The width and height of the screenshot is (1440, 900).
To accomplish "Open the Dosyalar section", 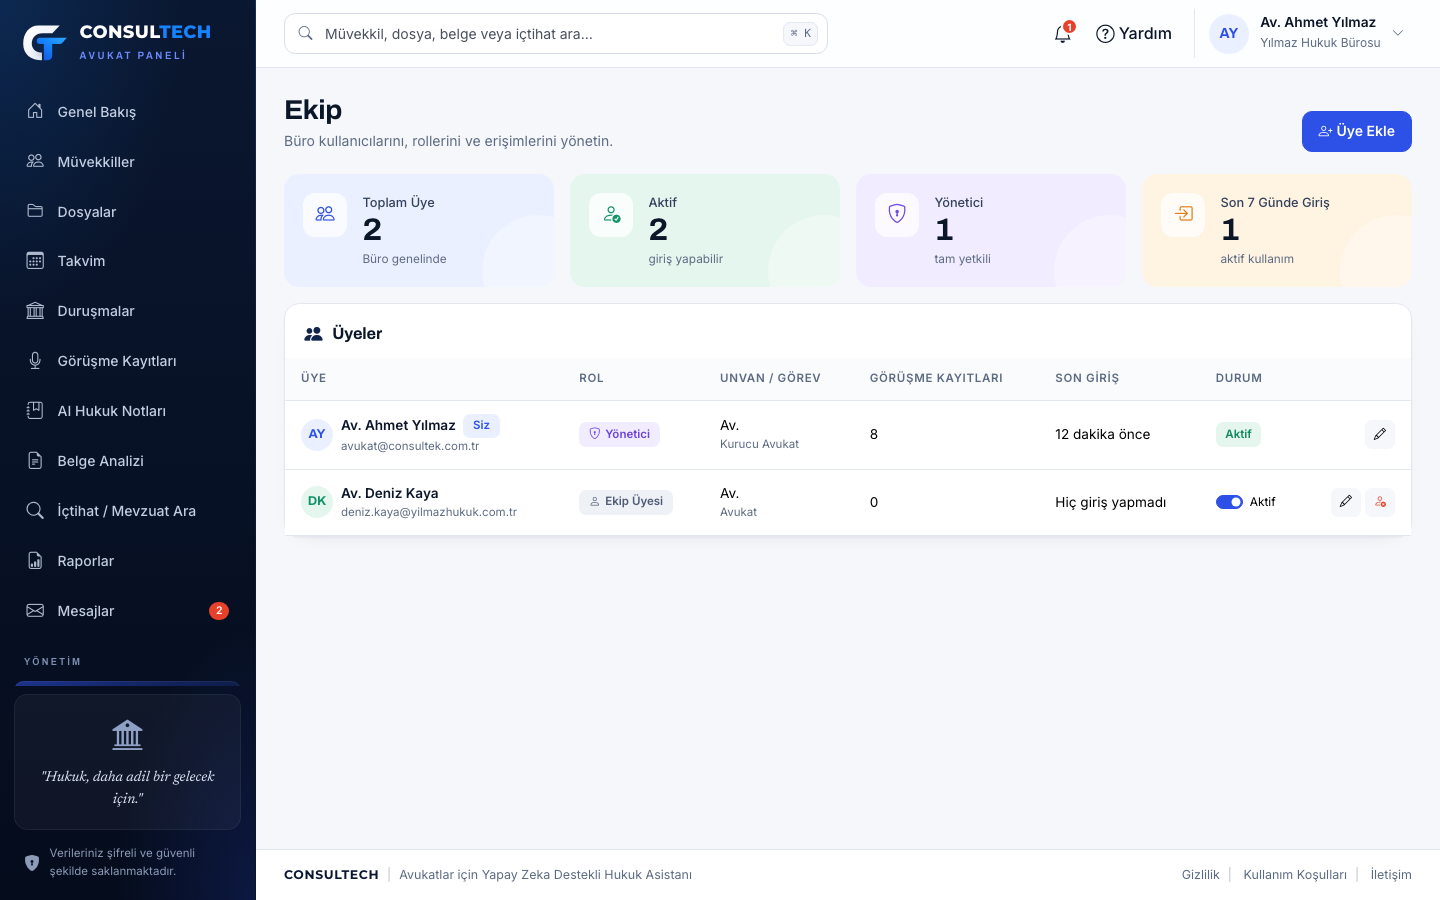I will [x=128, y=212].
